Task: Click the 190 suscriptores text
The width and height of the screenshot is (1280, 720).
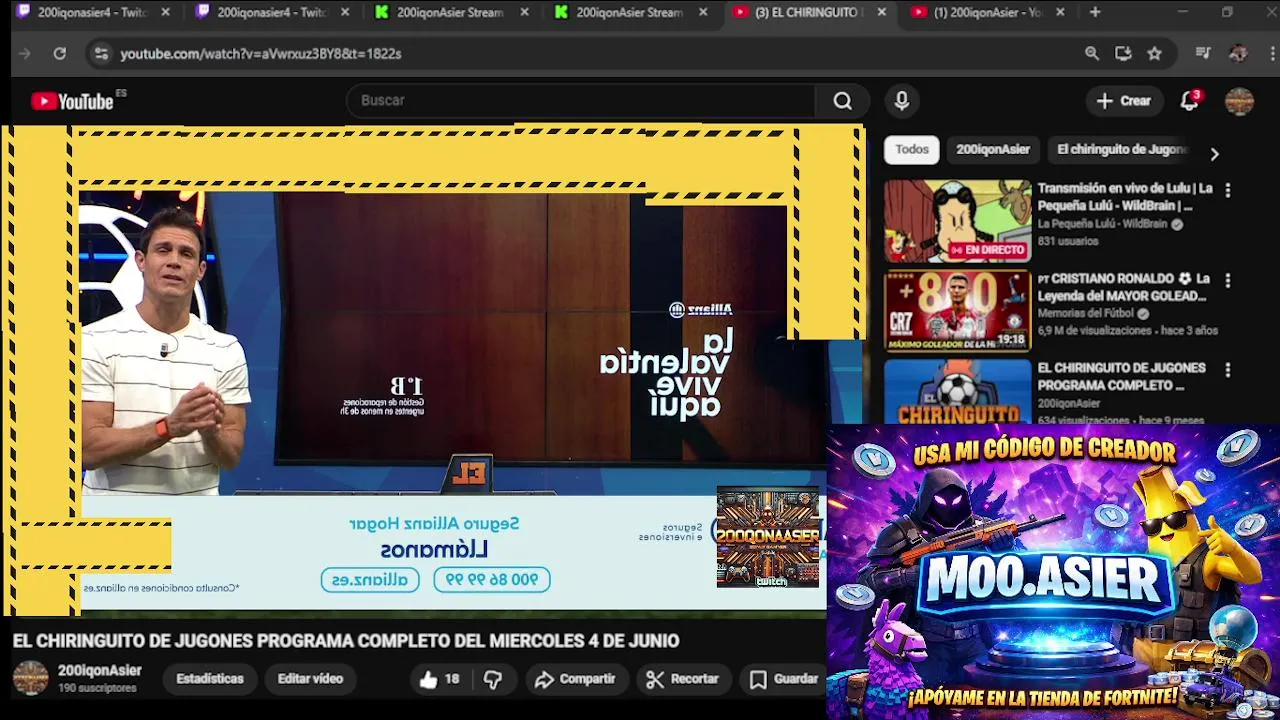Action: point(97,689)
